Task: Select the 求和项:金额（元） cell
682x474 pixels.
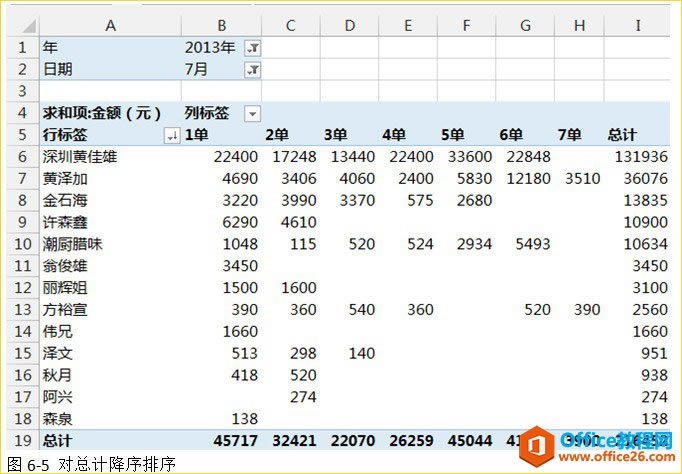Action: (110, 113)
